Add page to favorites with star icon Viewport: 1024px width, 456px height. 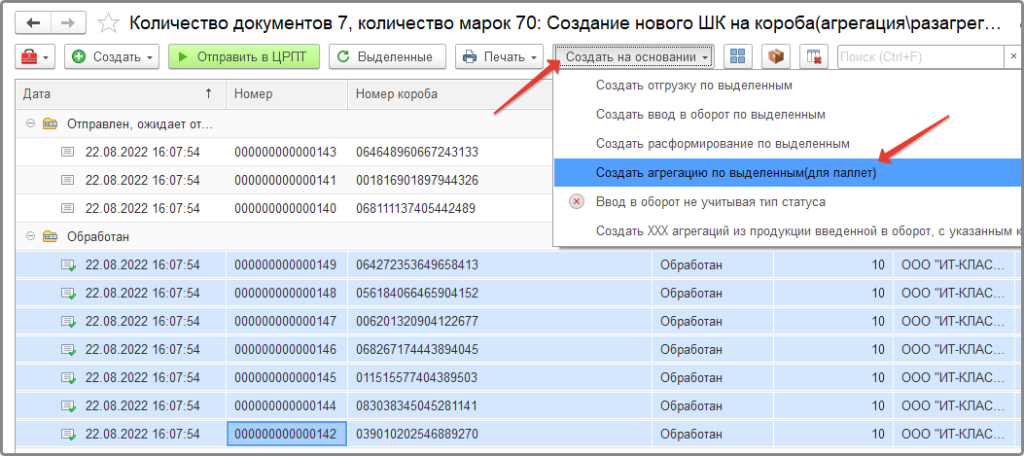[108, 24]
